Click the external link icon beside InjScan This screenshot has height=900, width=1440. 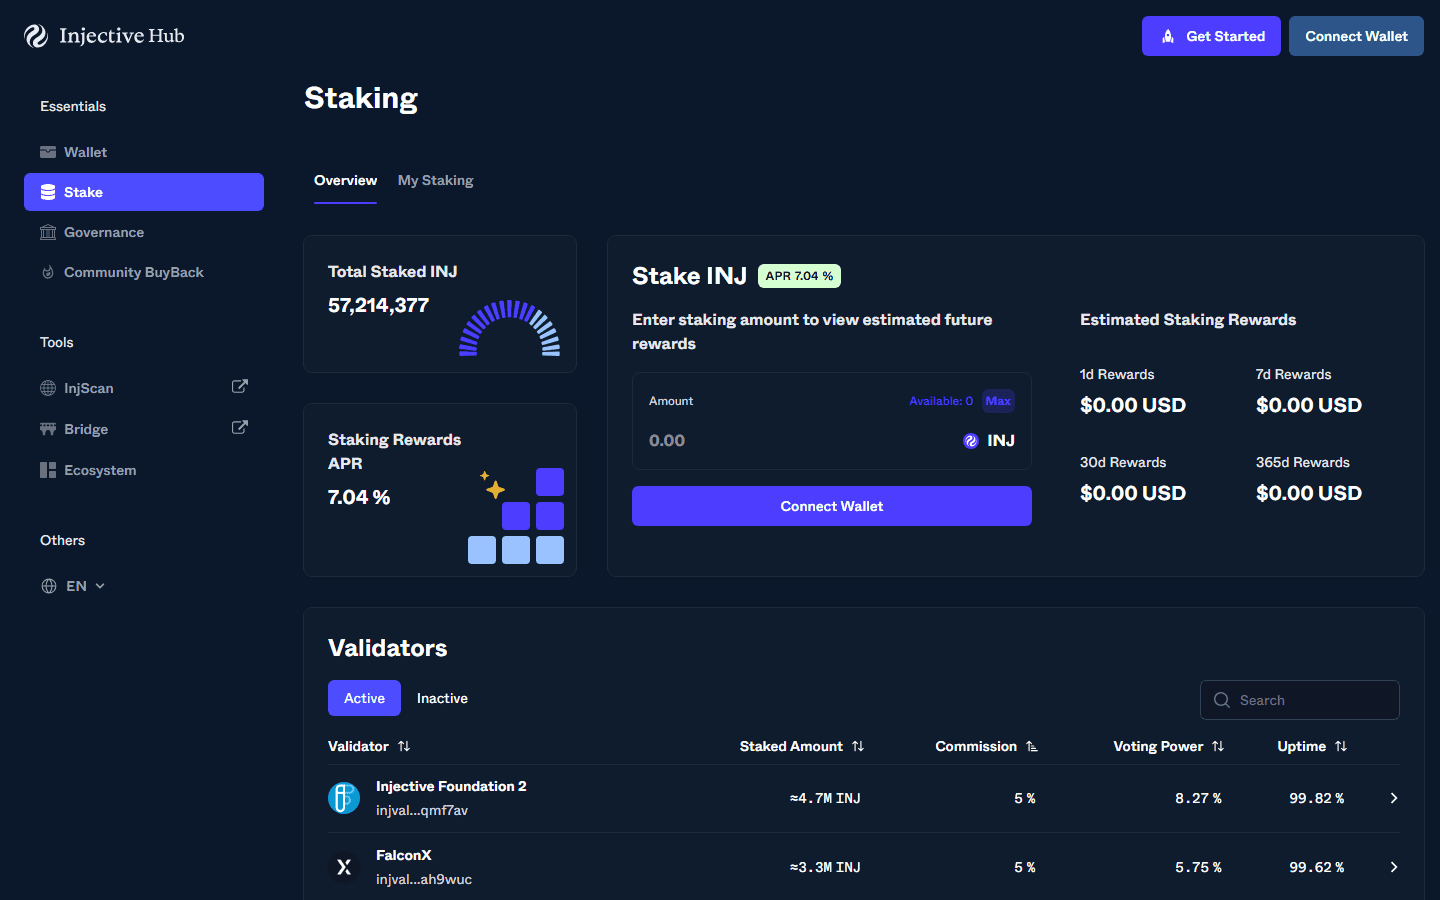[x=240, y=386]
